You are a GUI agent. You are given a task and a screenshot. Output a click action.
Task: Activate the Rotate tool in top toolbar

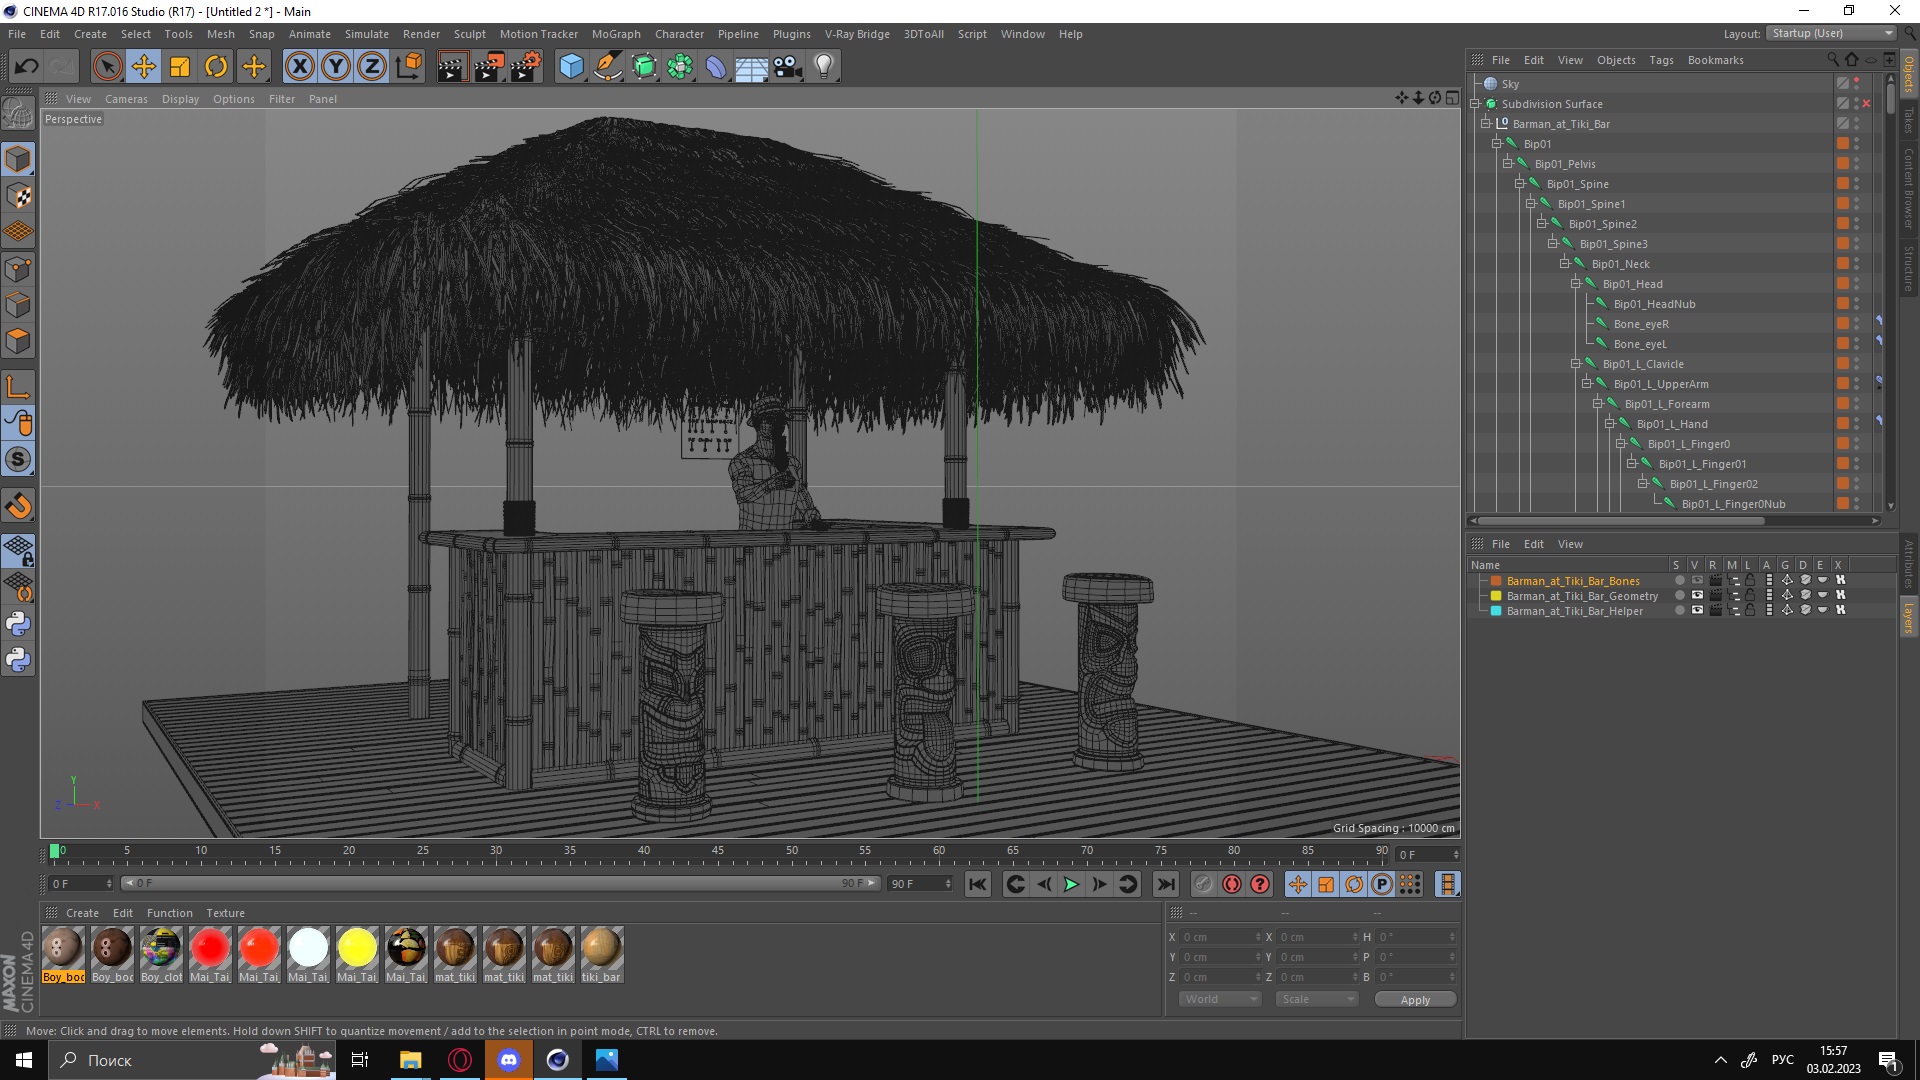(216, 67)
